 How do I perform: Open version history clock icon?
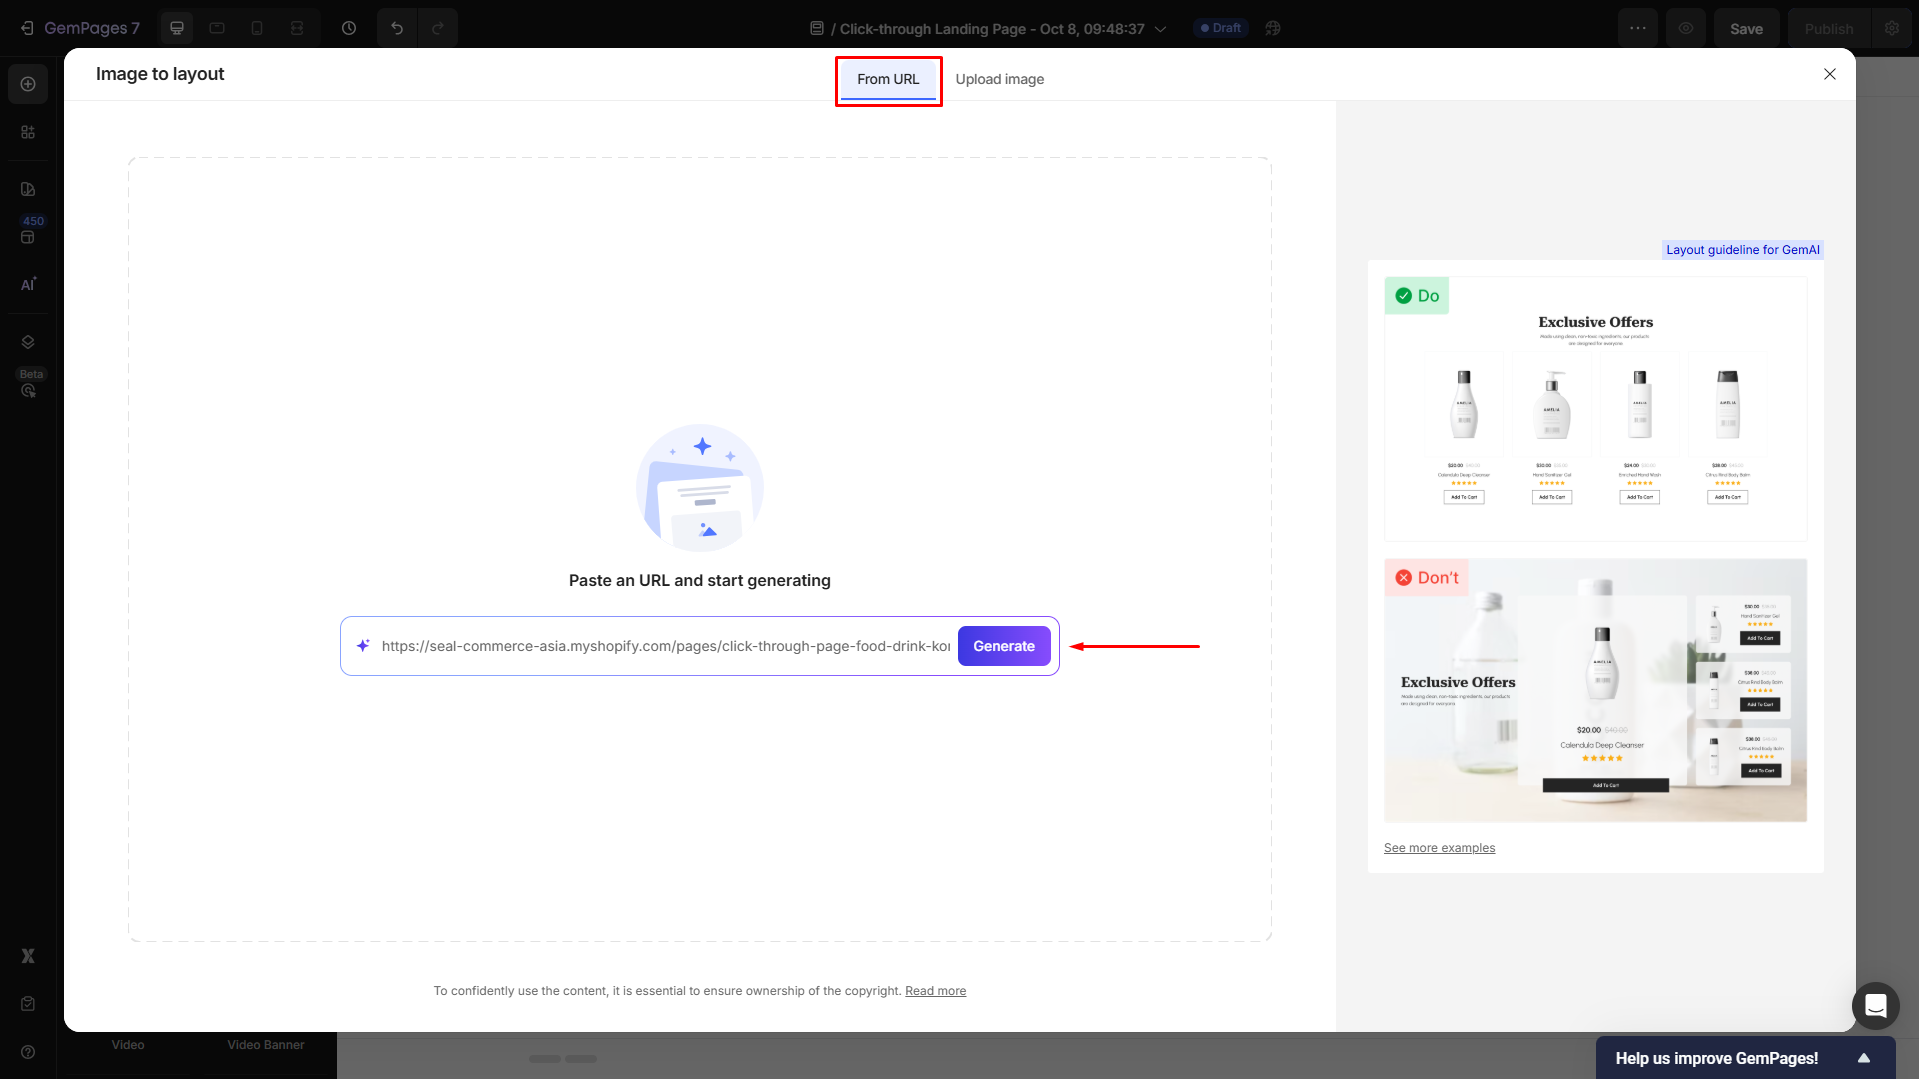coord(349,28)
